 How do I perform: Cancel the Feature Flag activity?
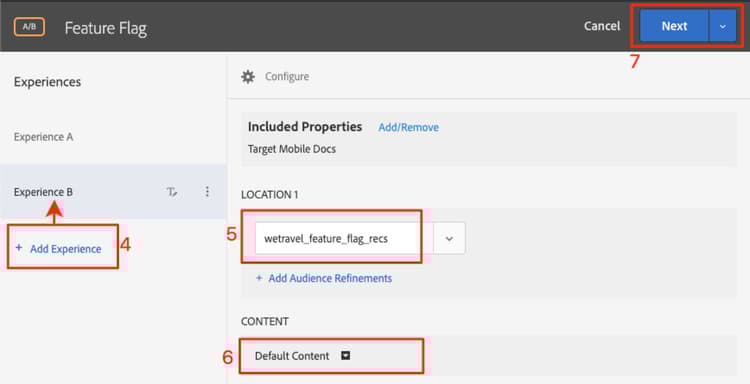[x=602, y=26]
